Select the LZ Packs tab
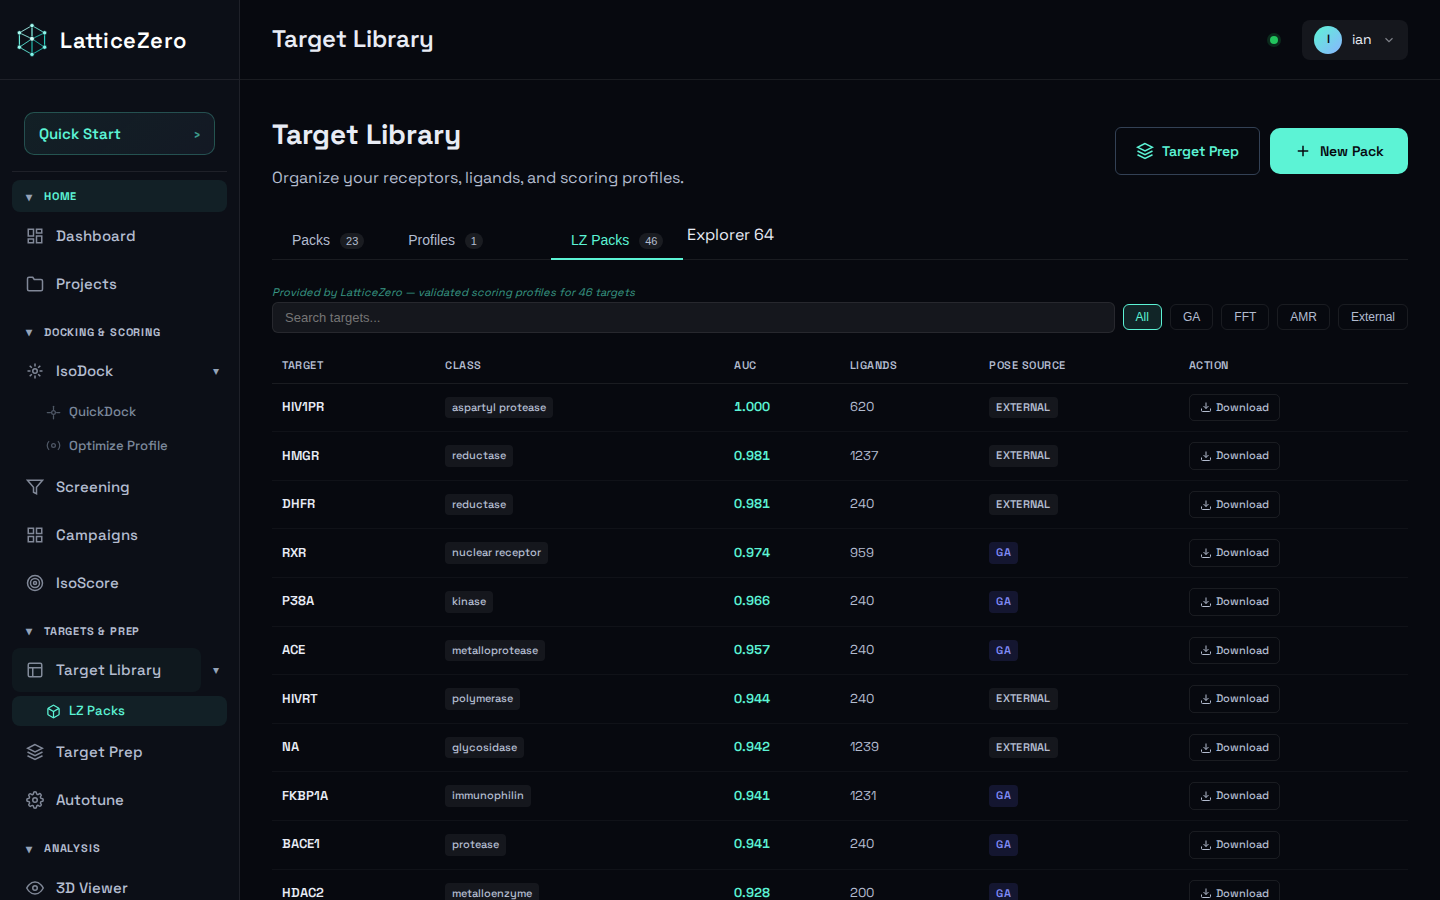The image size is (1440, 900). pos(616,240)
